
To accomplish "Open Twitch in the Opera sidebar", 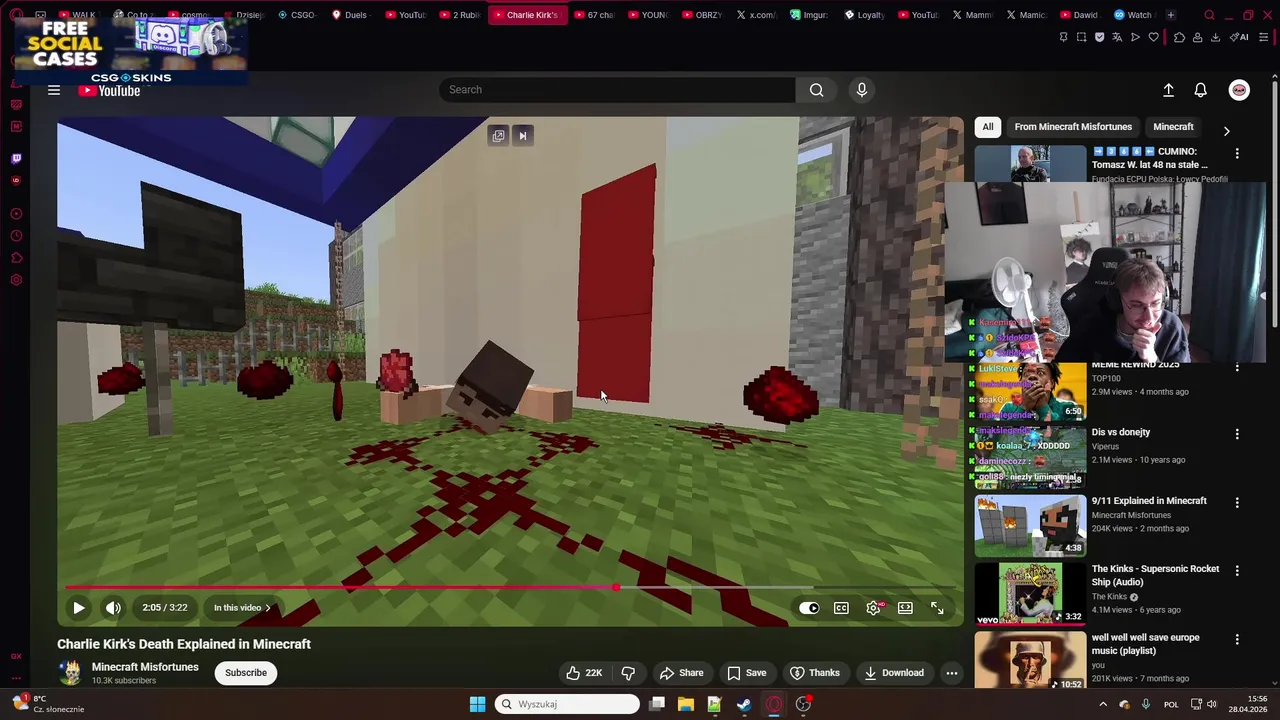I will 16,159.
